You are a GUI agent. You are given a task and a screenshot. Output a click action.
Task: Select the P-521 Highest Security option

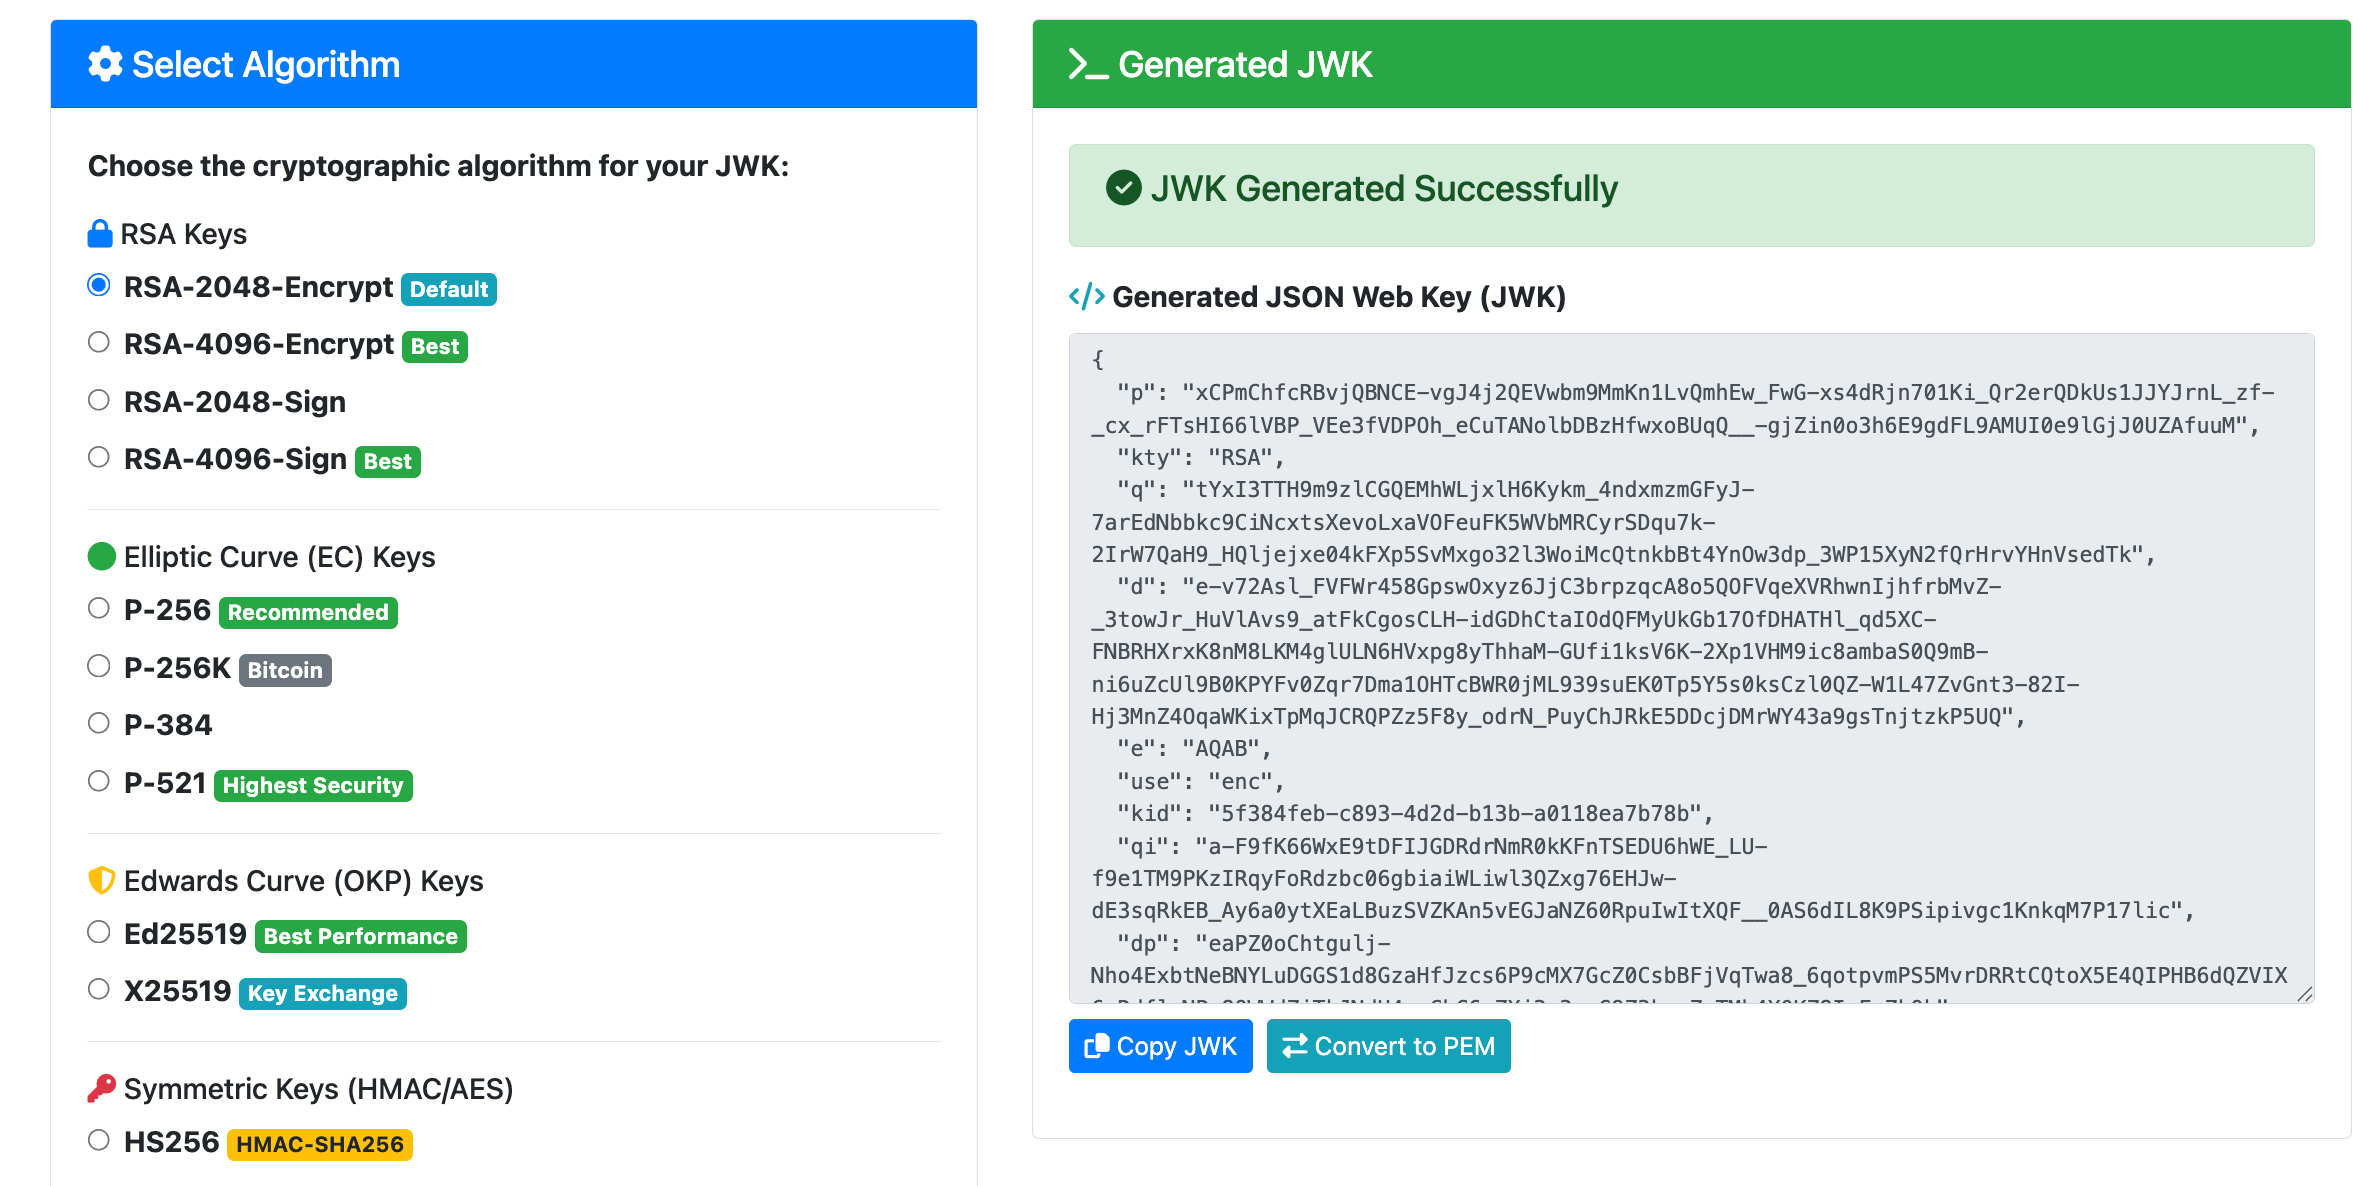99,782
